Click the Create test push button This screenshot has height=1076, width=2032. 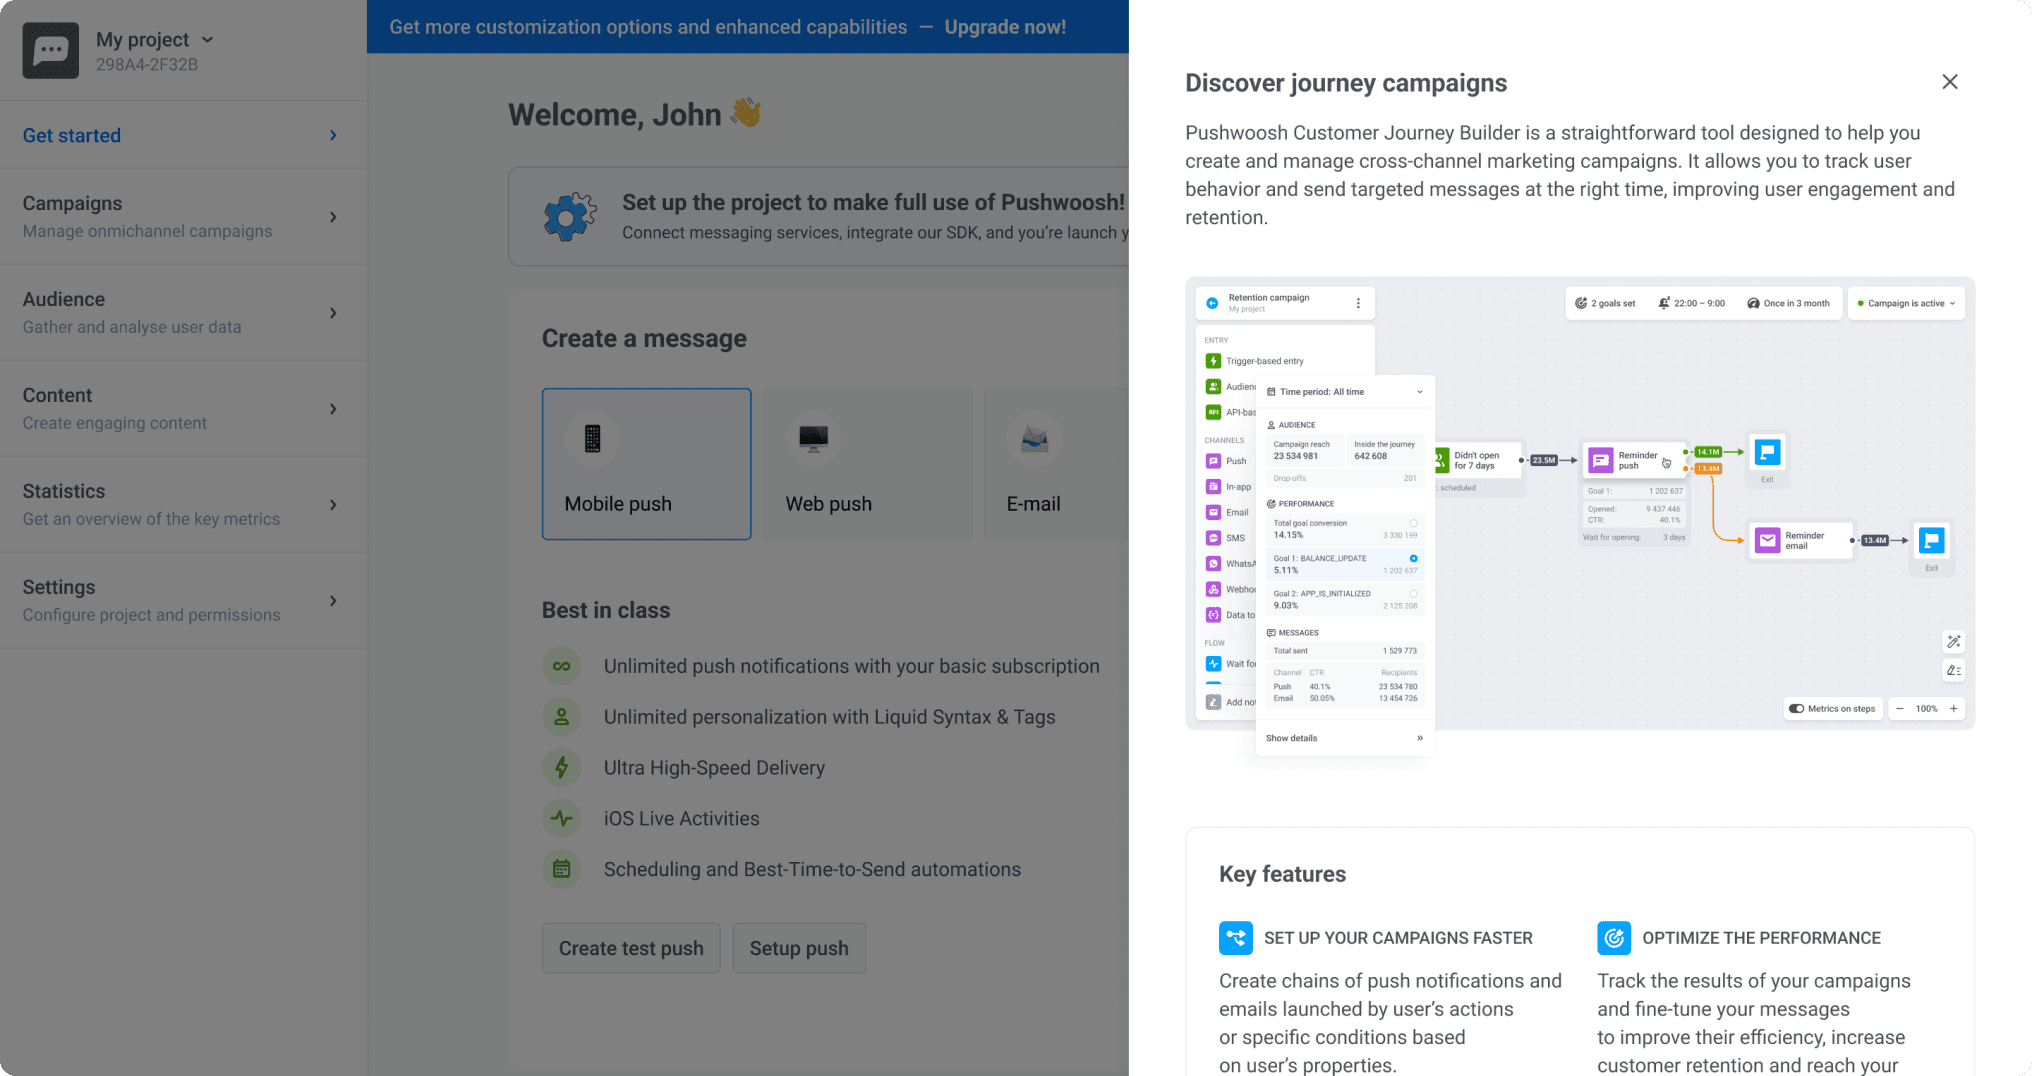click(x=631, y=948)
